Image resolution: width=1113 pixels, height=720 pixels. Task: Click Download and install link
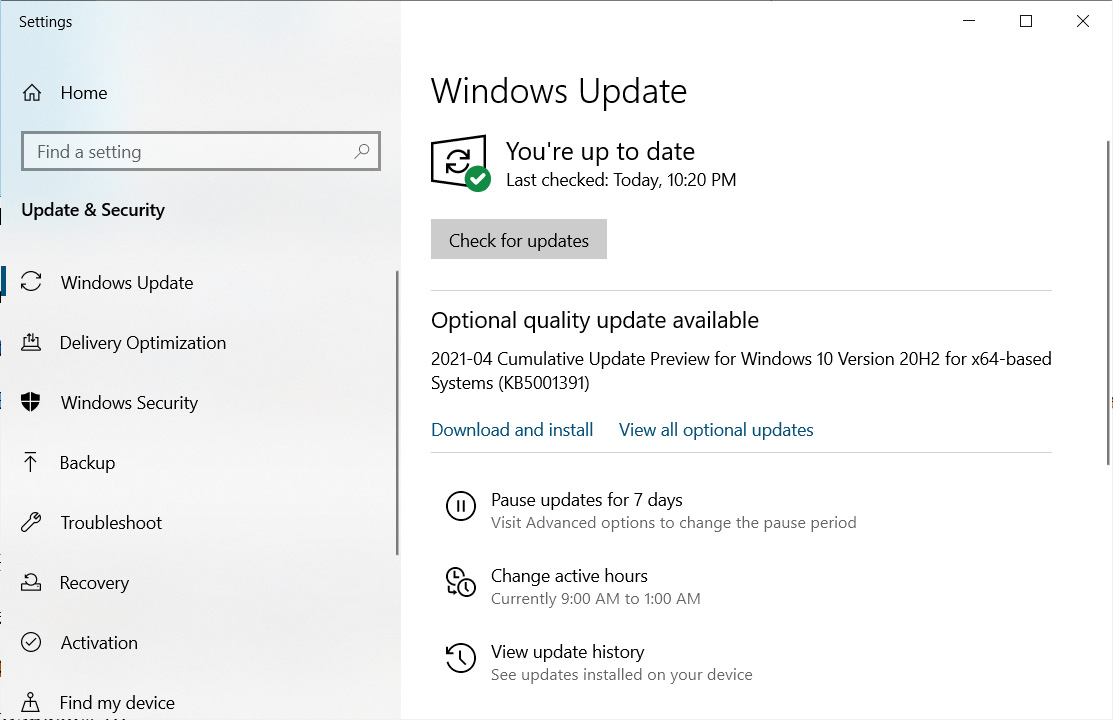(x=512, y=430)
